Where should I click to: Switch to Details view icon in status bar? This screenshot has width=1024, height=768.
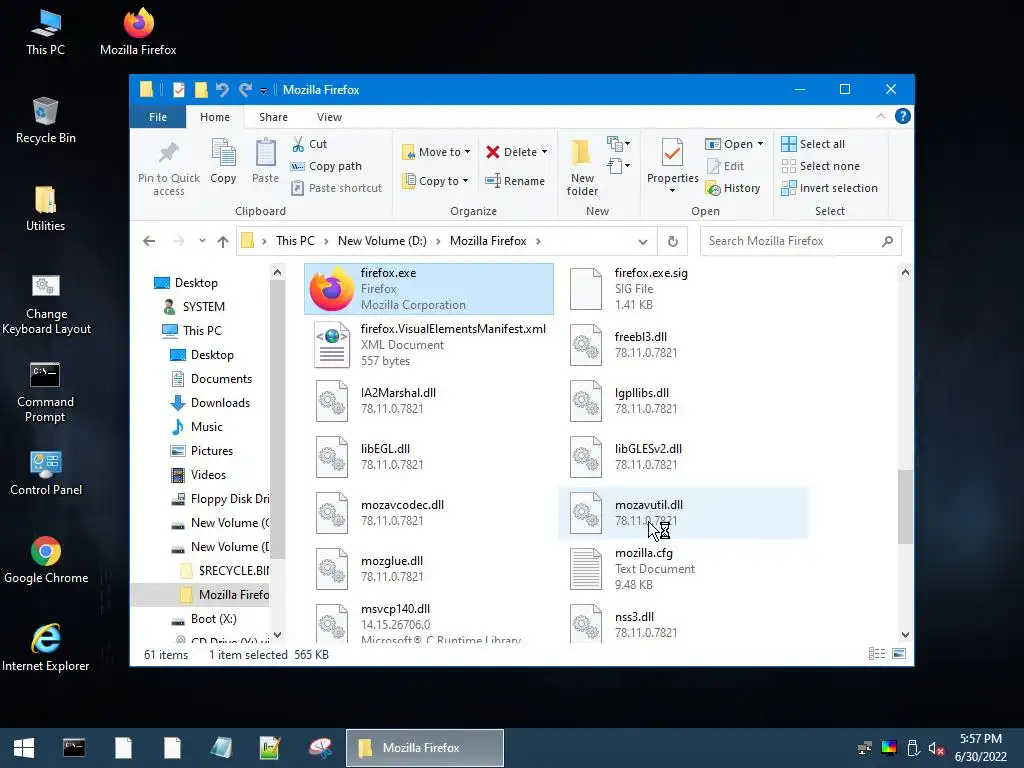click(877, 654)
